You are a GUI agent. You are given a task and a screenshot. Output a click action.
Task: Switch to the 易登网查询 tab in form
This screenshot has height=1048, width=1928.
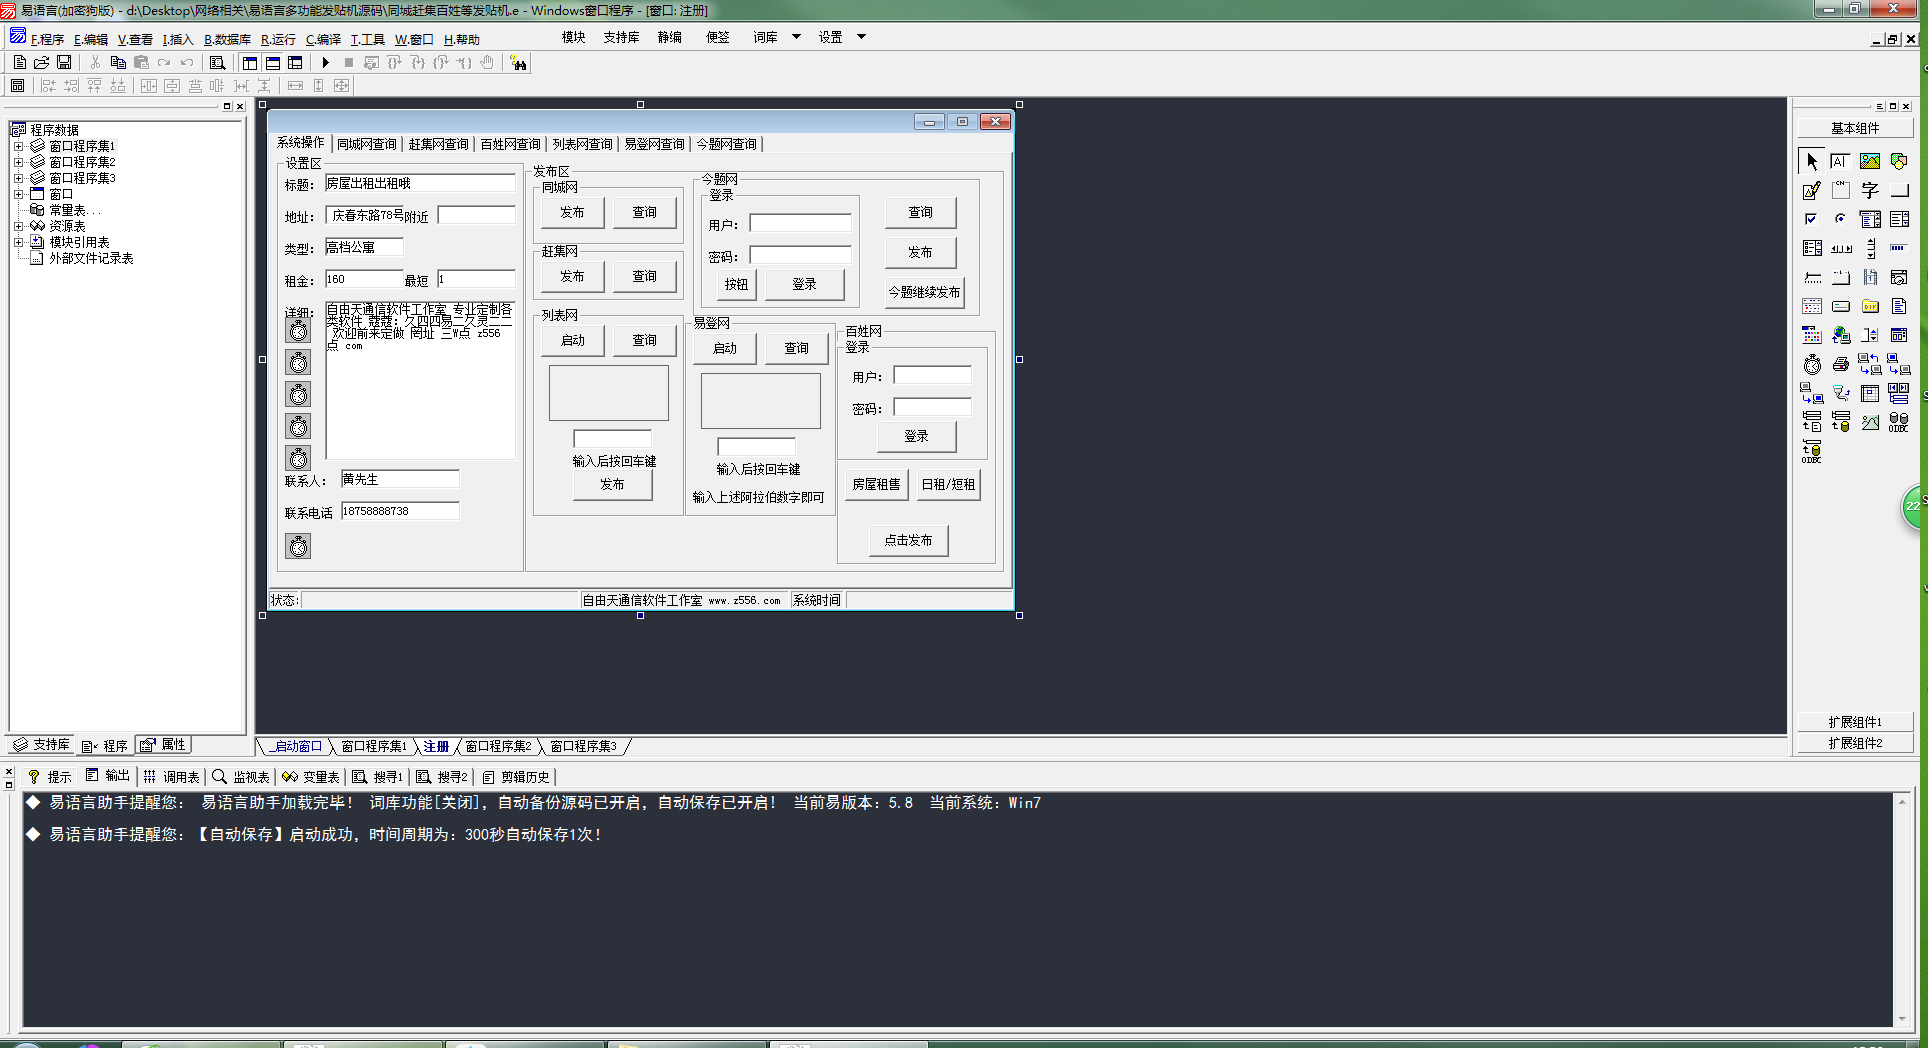pos(654,144)
